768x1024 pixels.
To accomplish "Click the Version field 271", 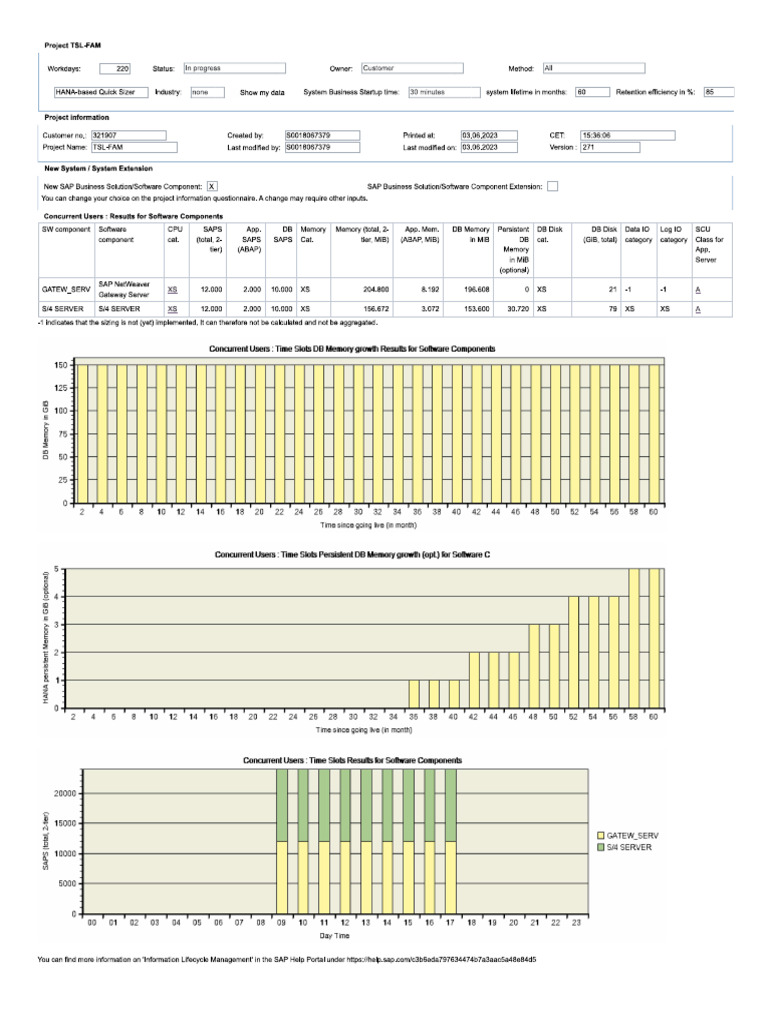I will click(x=610, y=147).
